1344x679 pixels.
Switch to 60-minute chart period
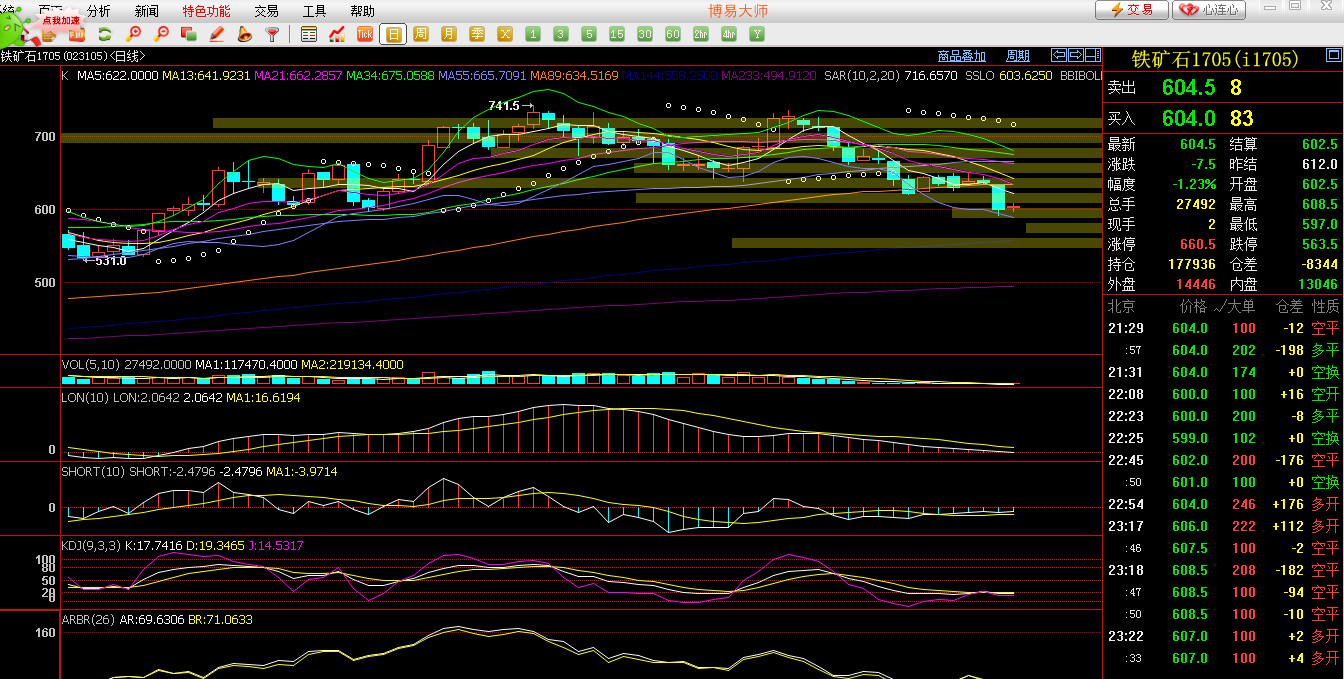tap(673, 34)
